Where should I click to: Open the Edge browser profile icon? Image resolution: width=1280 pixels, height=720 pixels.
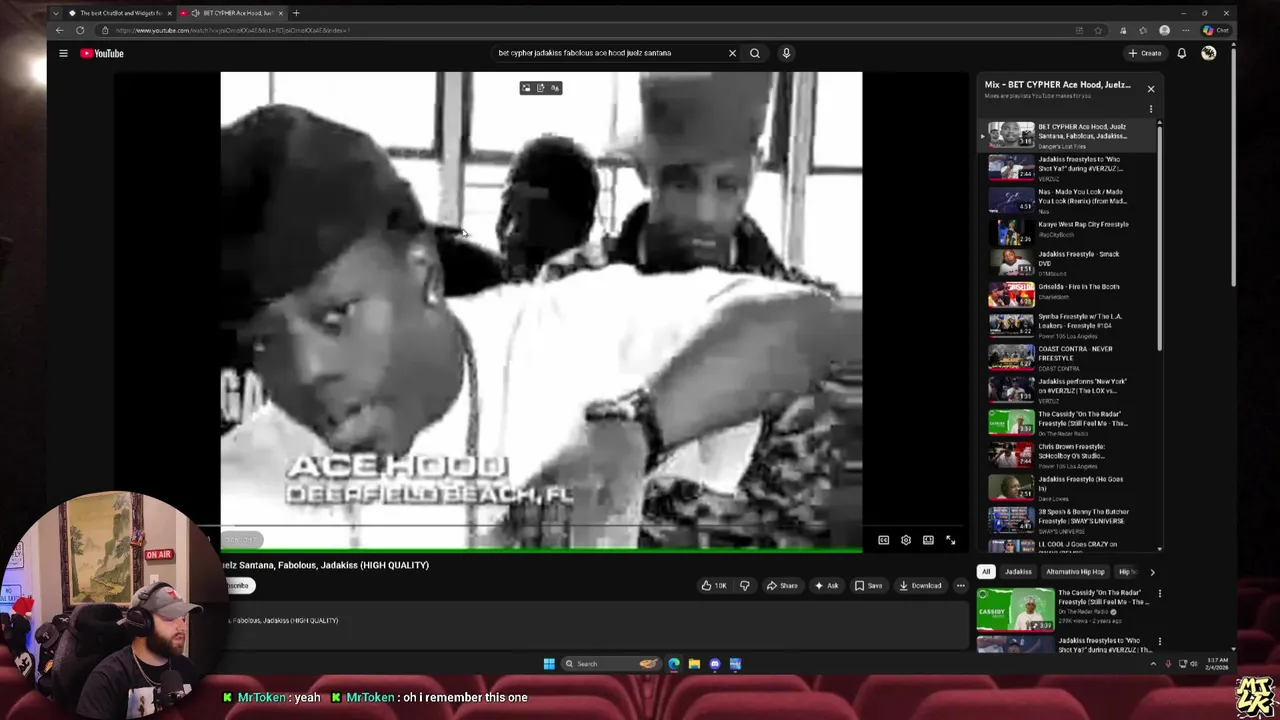coord(1164,30)
